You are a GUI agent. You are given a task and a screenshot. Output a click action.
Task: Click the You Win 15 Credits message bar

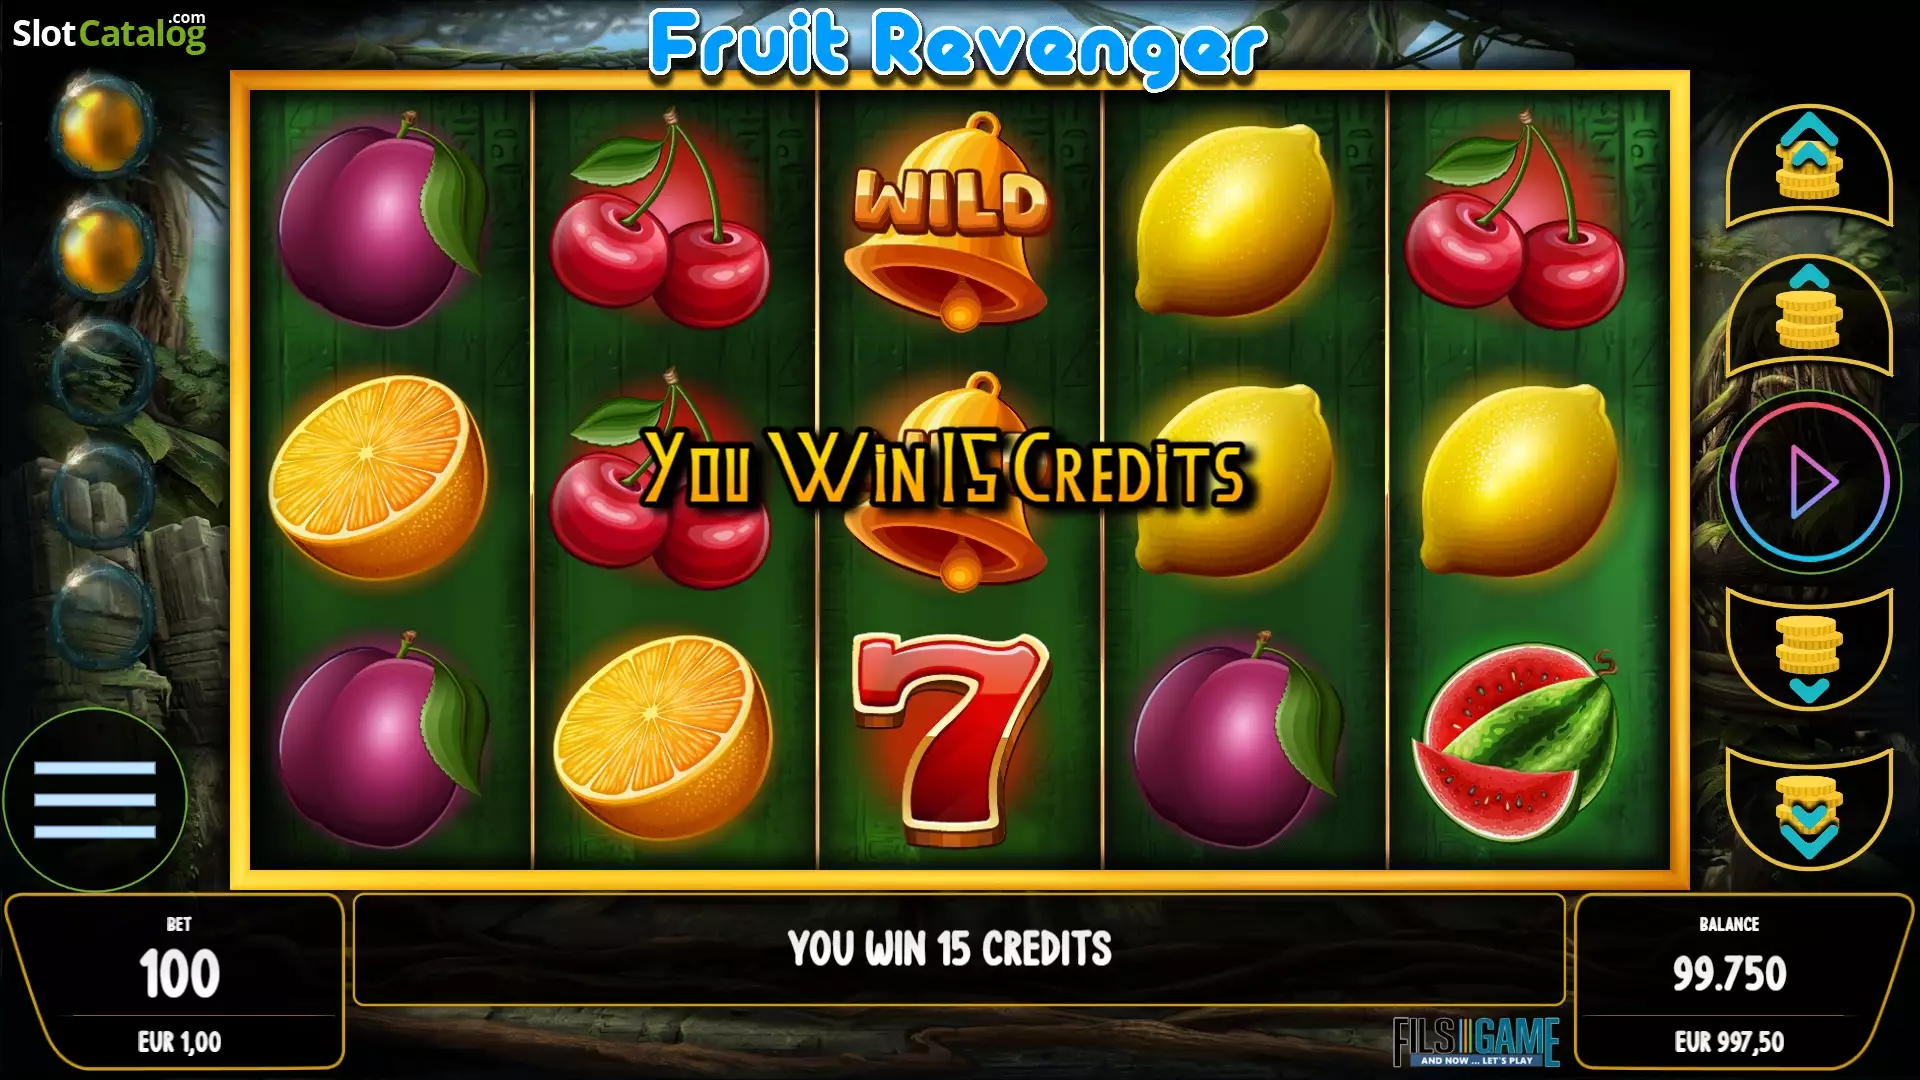(x=958, y=949)
